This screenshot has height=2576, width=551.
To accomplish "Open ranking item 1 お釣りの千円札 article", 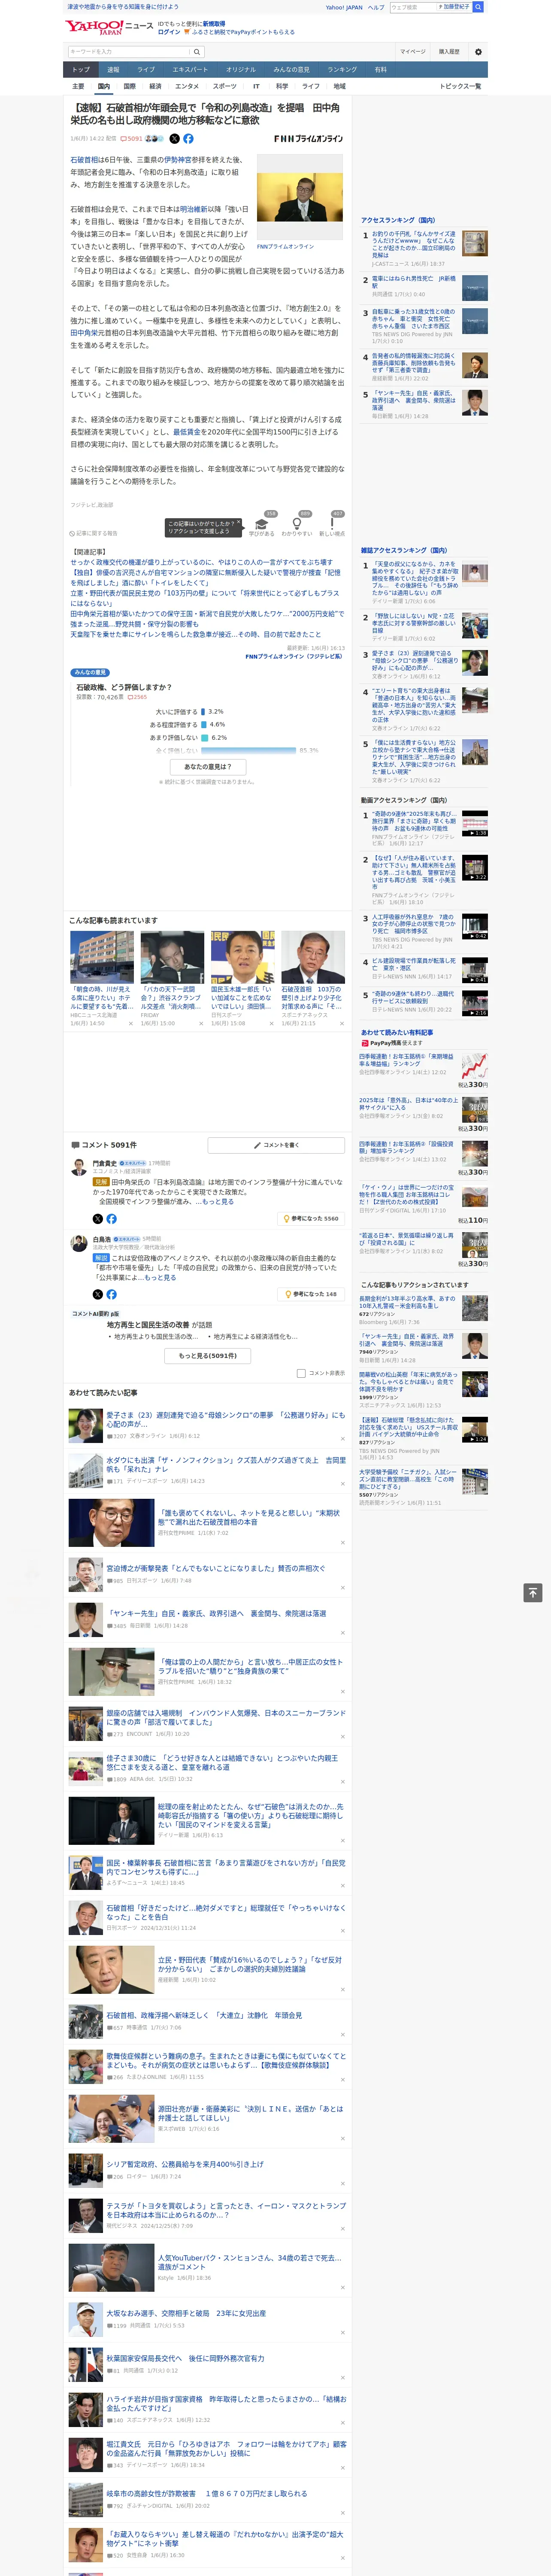I will point(413,245).
